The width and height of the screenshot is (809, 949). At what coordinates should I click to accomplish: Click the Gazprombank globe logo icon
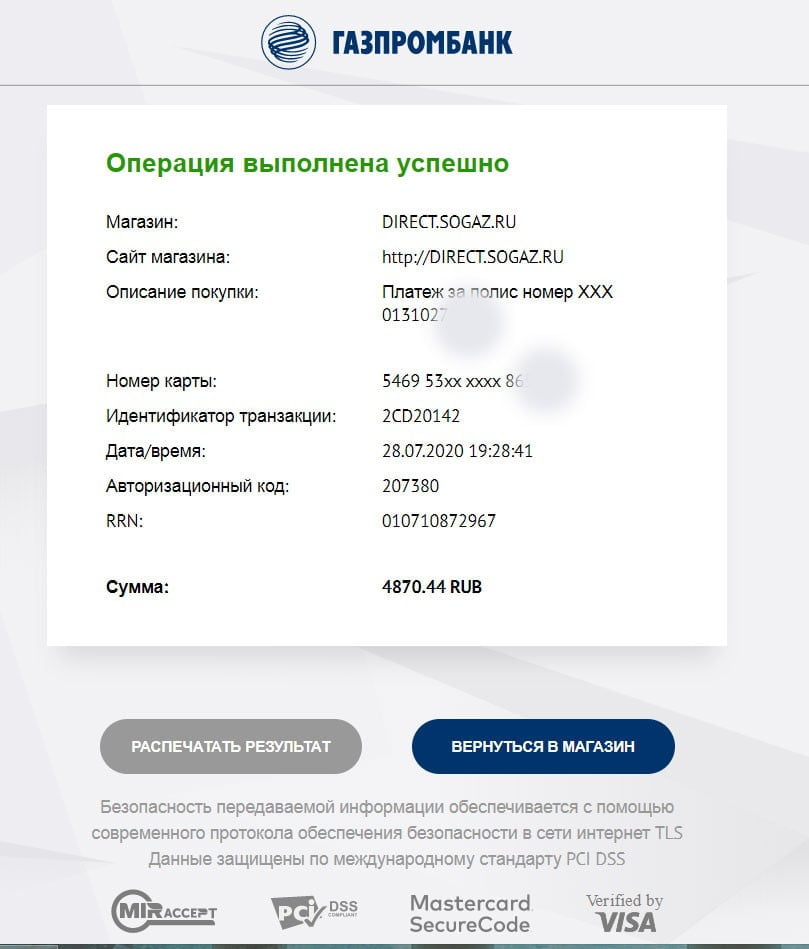click(288, 42)
